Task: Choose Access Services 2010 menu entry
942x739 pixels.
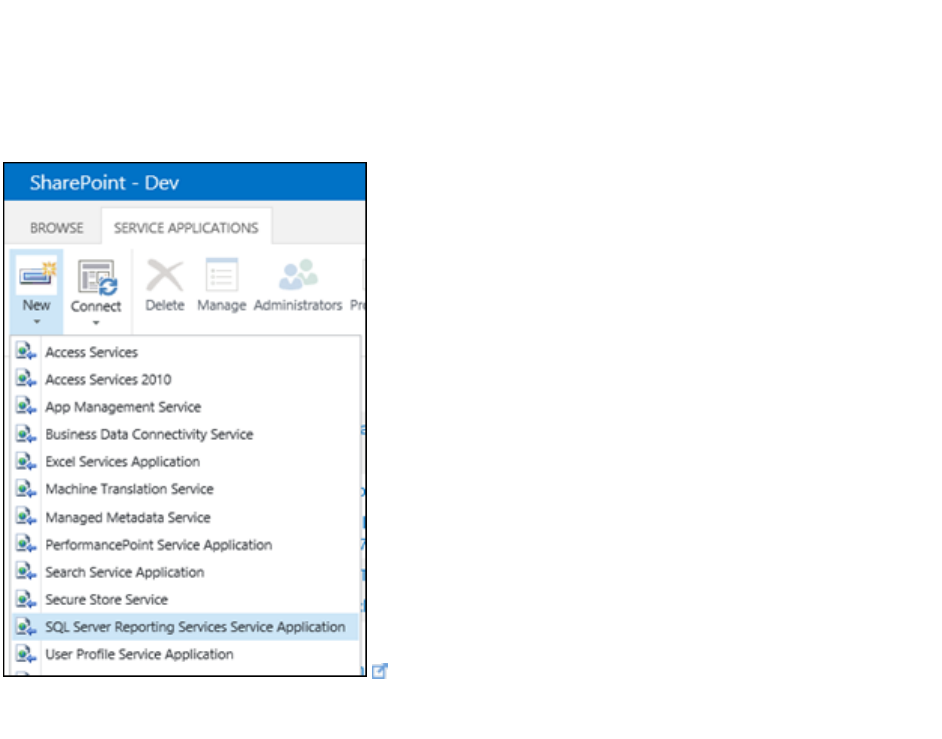Action: pos(186,380)
